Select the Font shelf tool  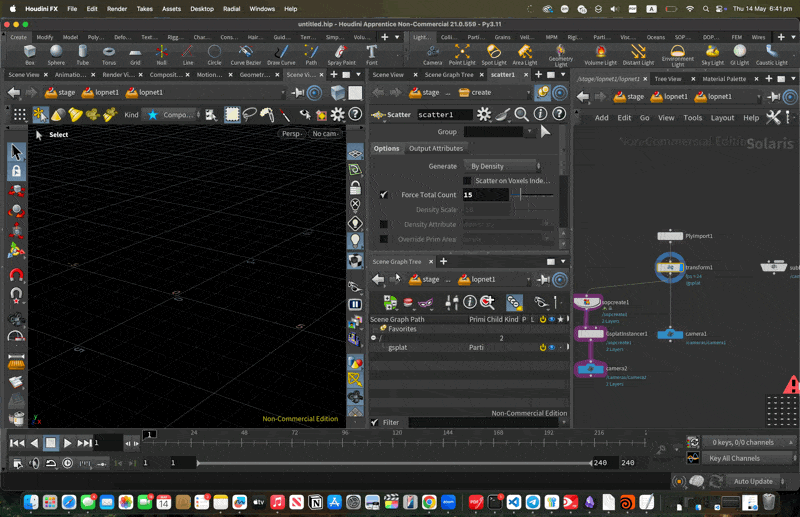coord(371,54)
